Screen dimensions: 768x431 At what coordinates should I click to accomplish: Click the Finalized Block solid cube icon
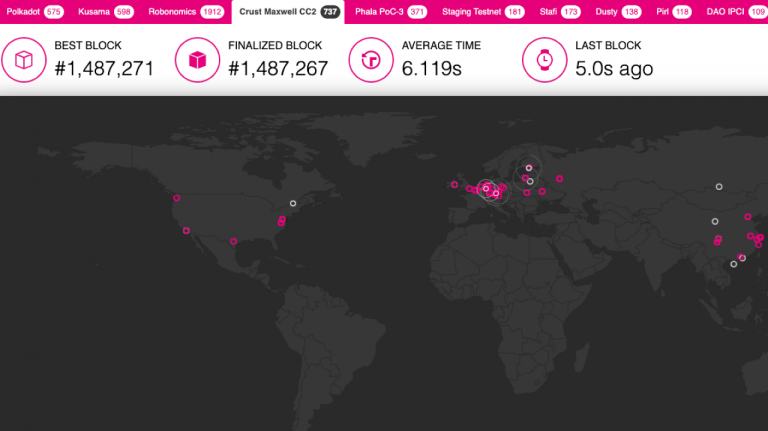click(x=197, y=60)
